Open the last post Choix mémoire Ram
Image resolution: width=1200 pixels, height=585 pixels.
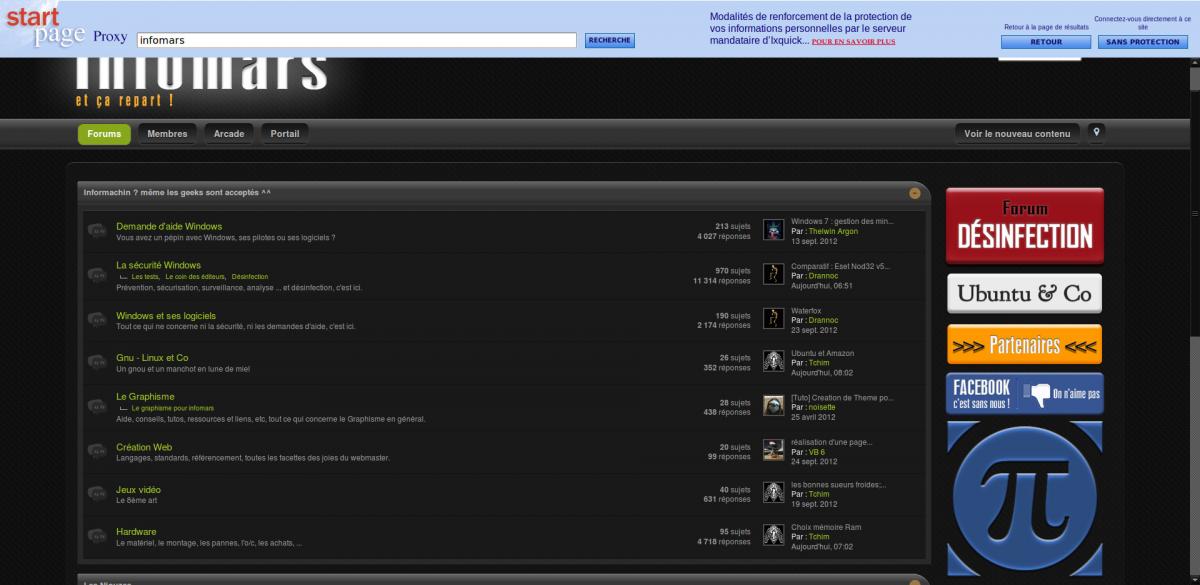point(826,527)
